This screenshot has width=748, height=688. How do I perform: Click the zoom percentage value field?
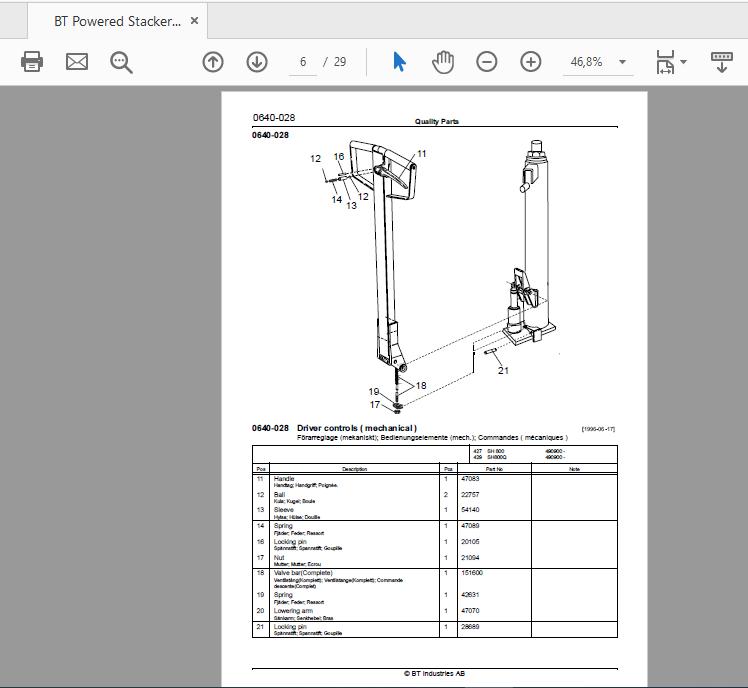tap(587, 62)
